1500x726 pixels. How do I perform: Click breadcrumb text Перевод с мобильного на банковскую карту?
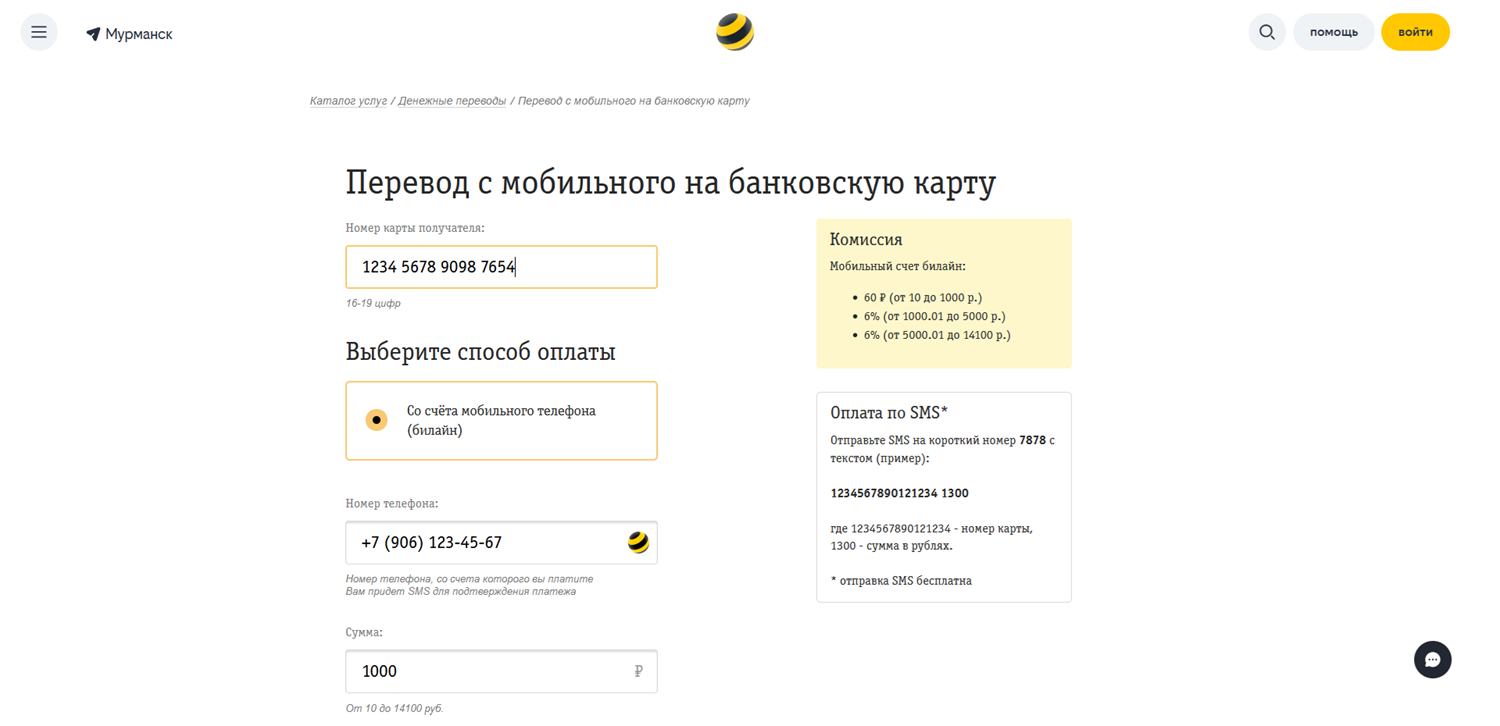634,101
